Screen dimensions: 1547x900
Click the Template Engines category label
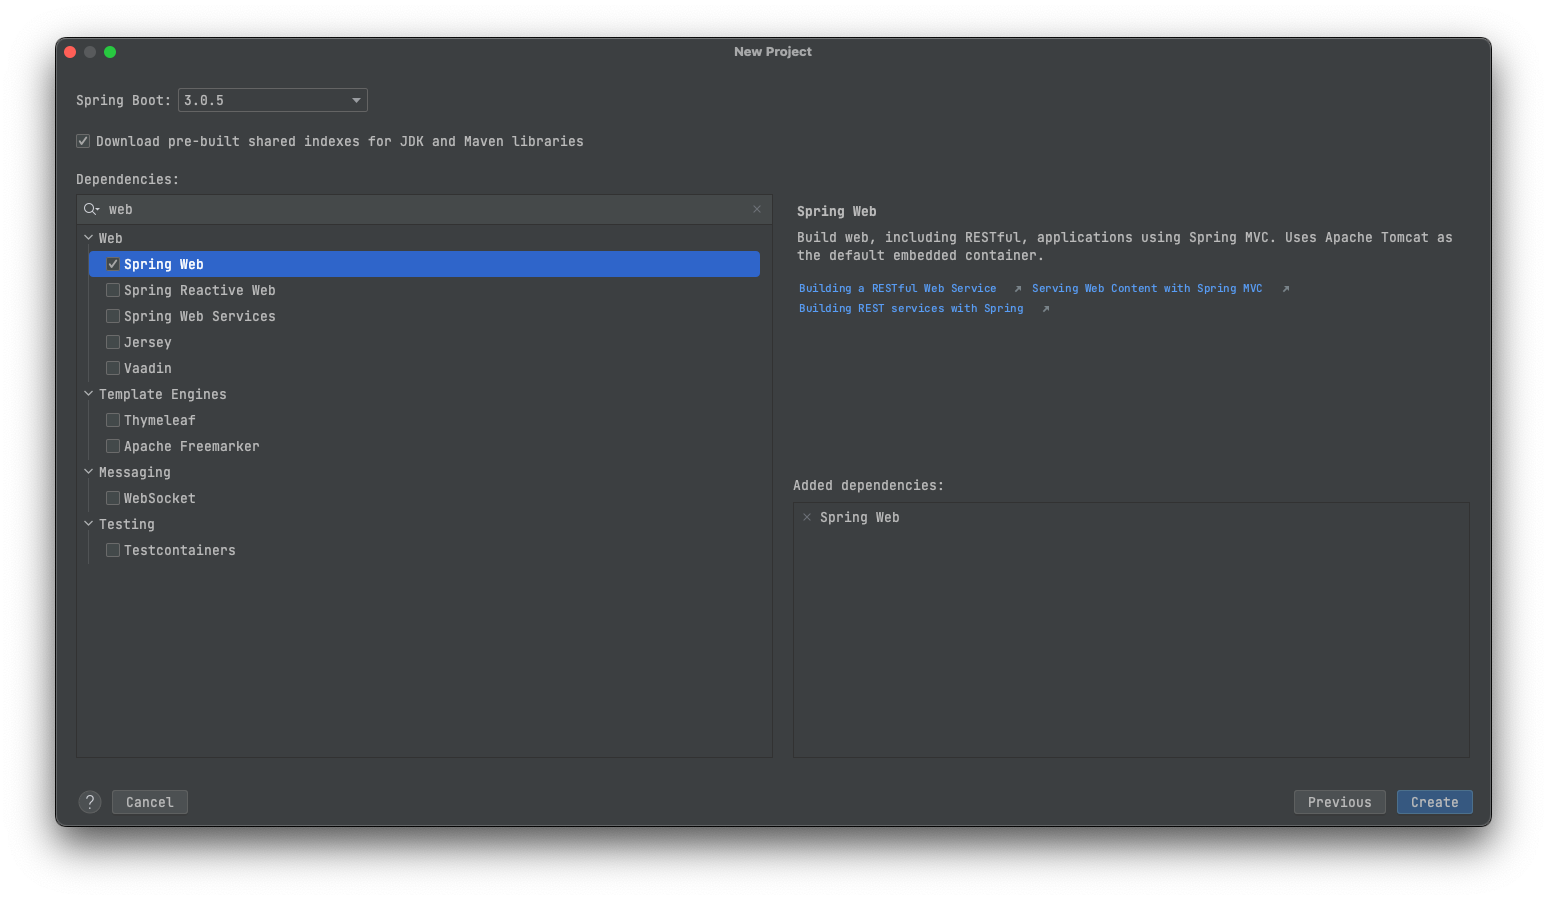coord(163,394)
